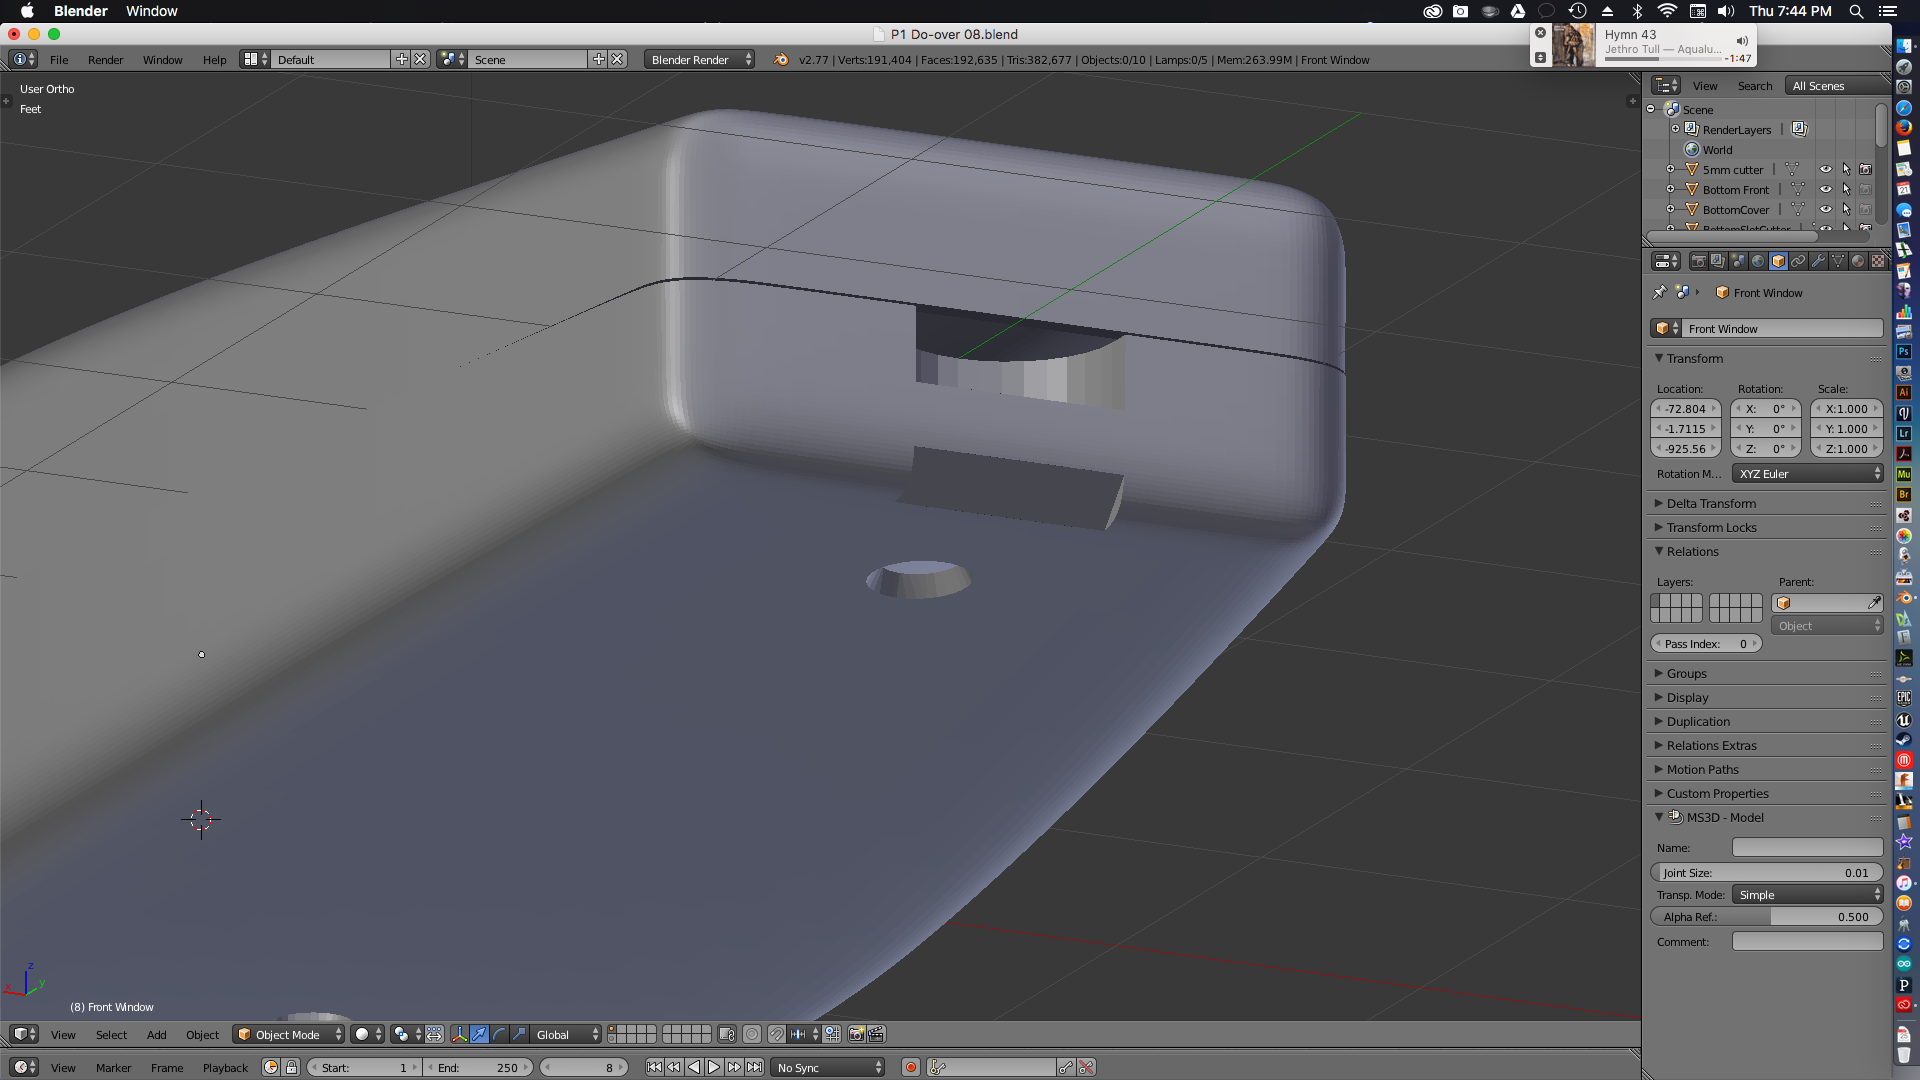Open the Add menu in 3D view
The width and height of the screenshot is (1920, 1080).
[156, 1035]
